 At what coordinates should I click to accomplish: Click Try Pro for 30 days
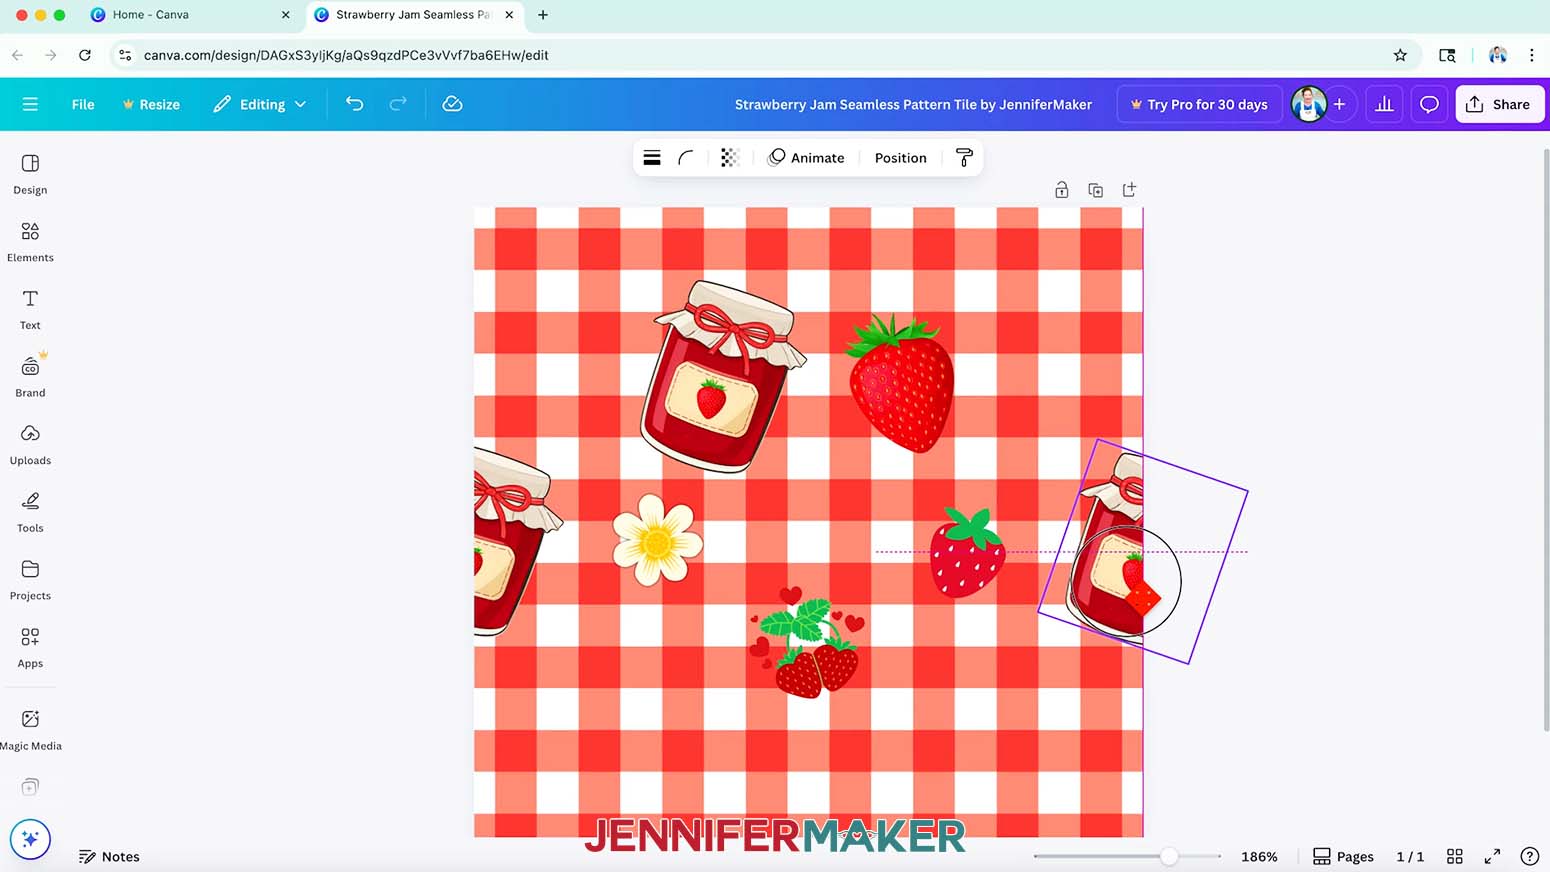click(1199, 104)
